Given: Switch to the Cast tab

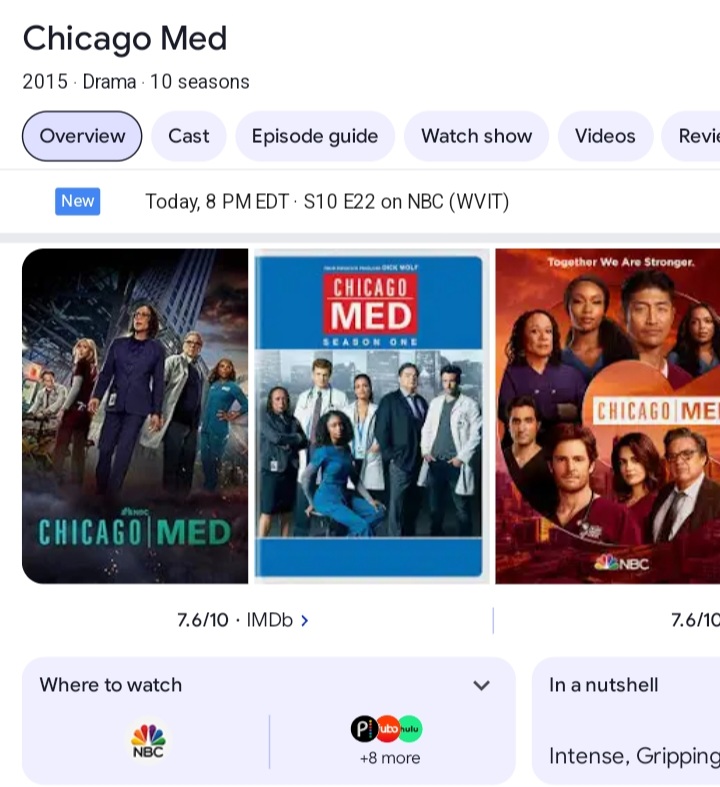Looking at the screenshot, I should tap(189, 136).
